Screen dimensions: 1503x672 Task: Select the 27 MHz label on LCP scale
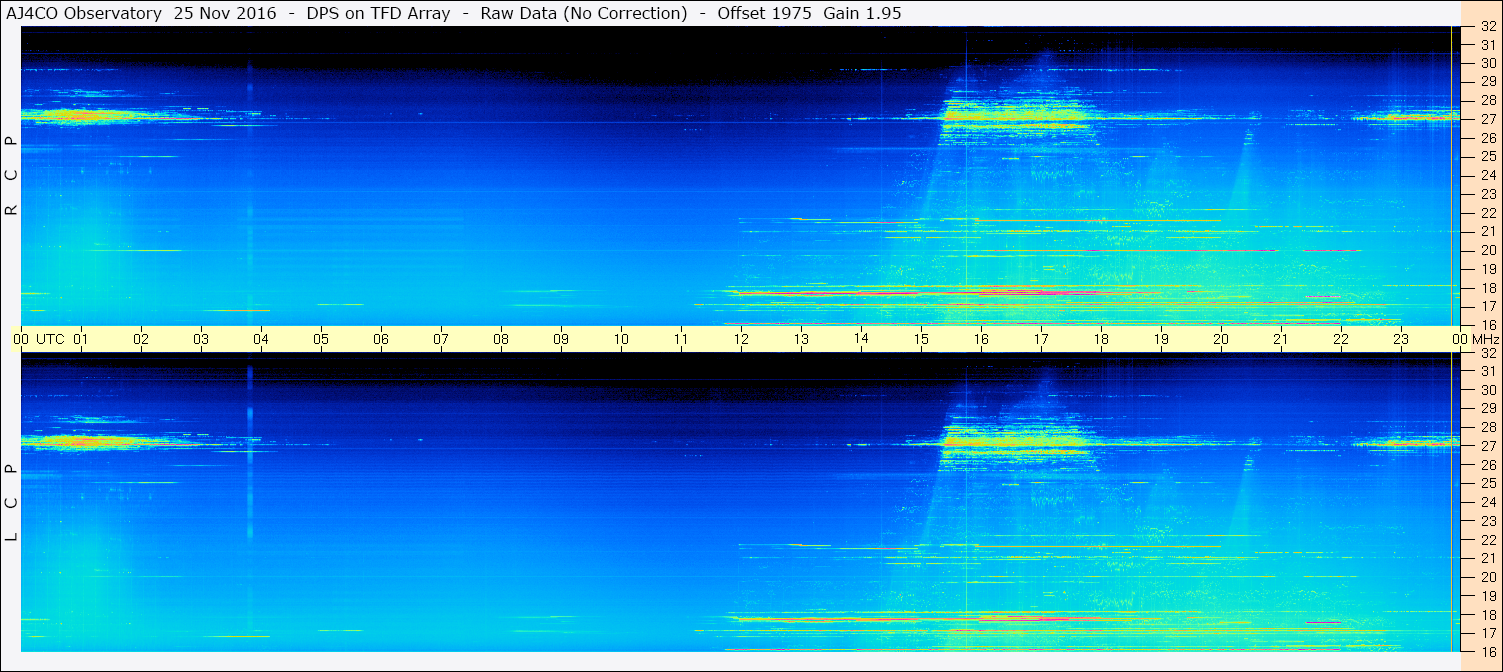[x=1487, y=446]
